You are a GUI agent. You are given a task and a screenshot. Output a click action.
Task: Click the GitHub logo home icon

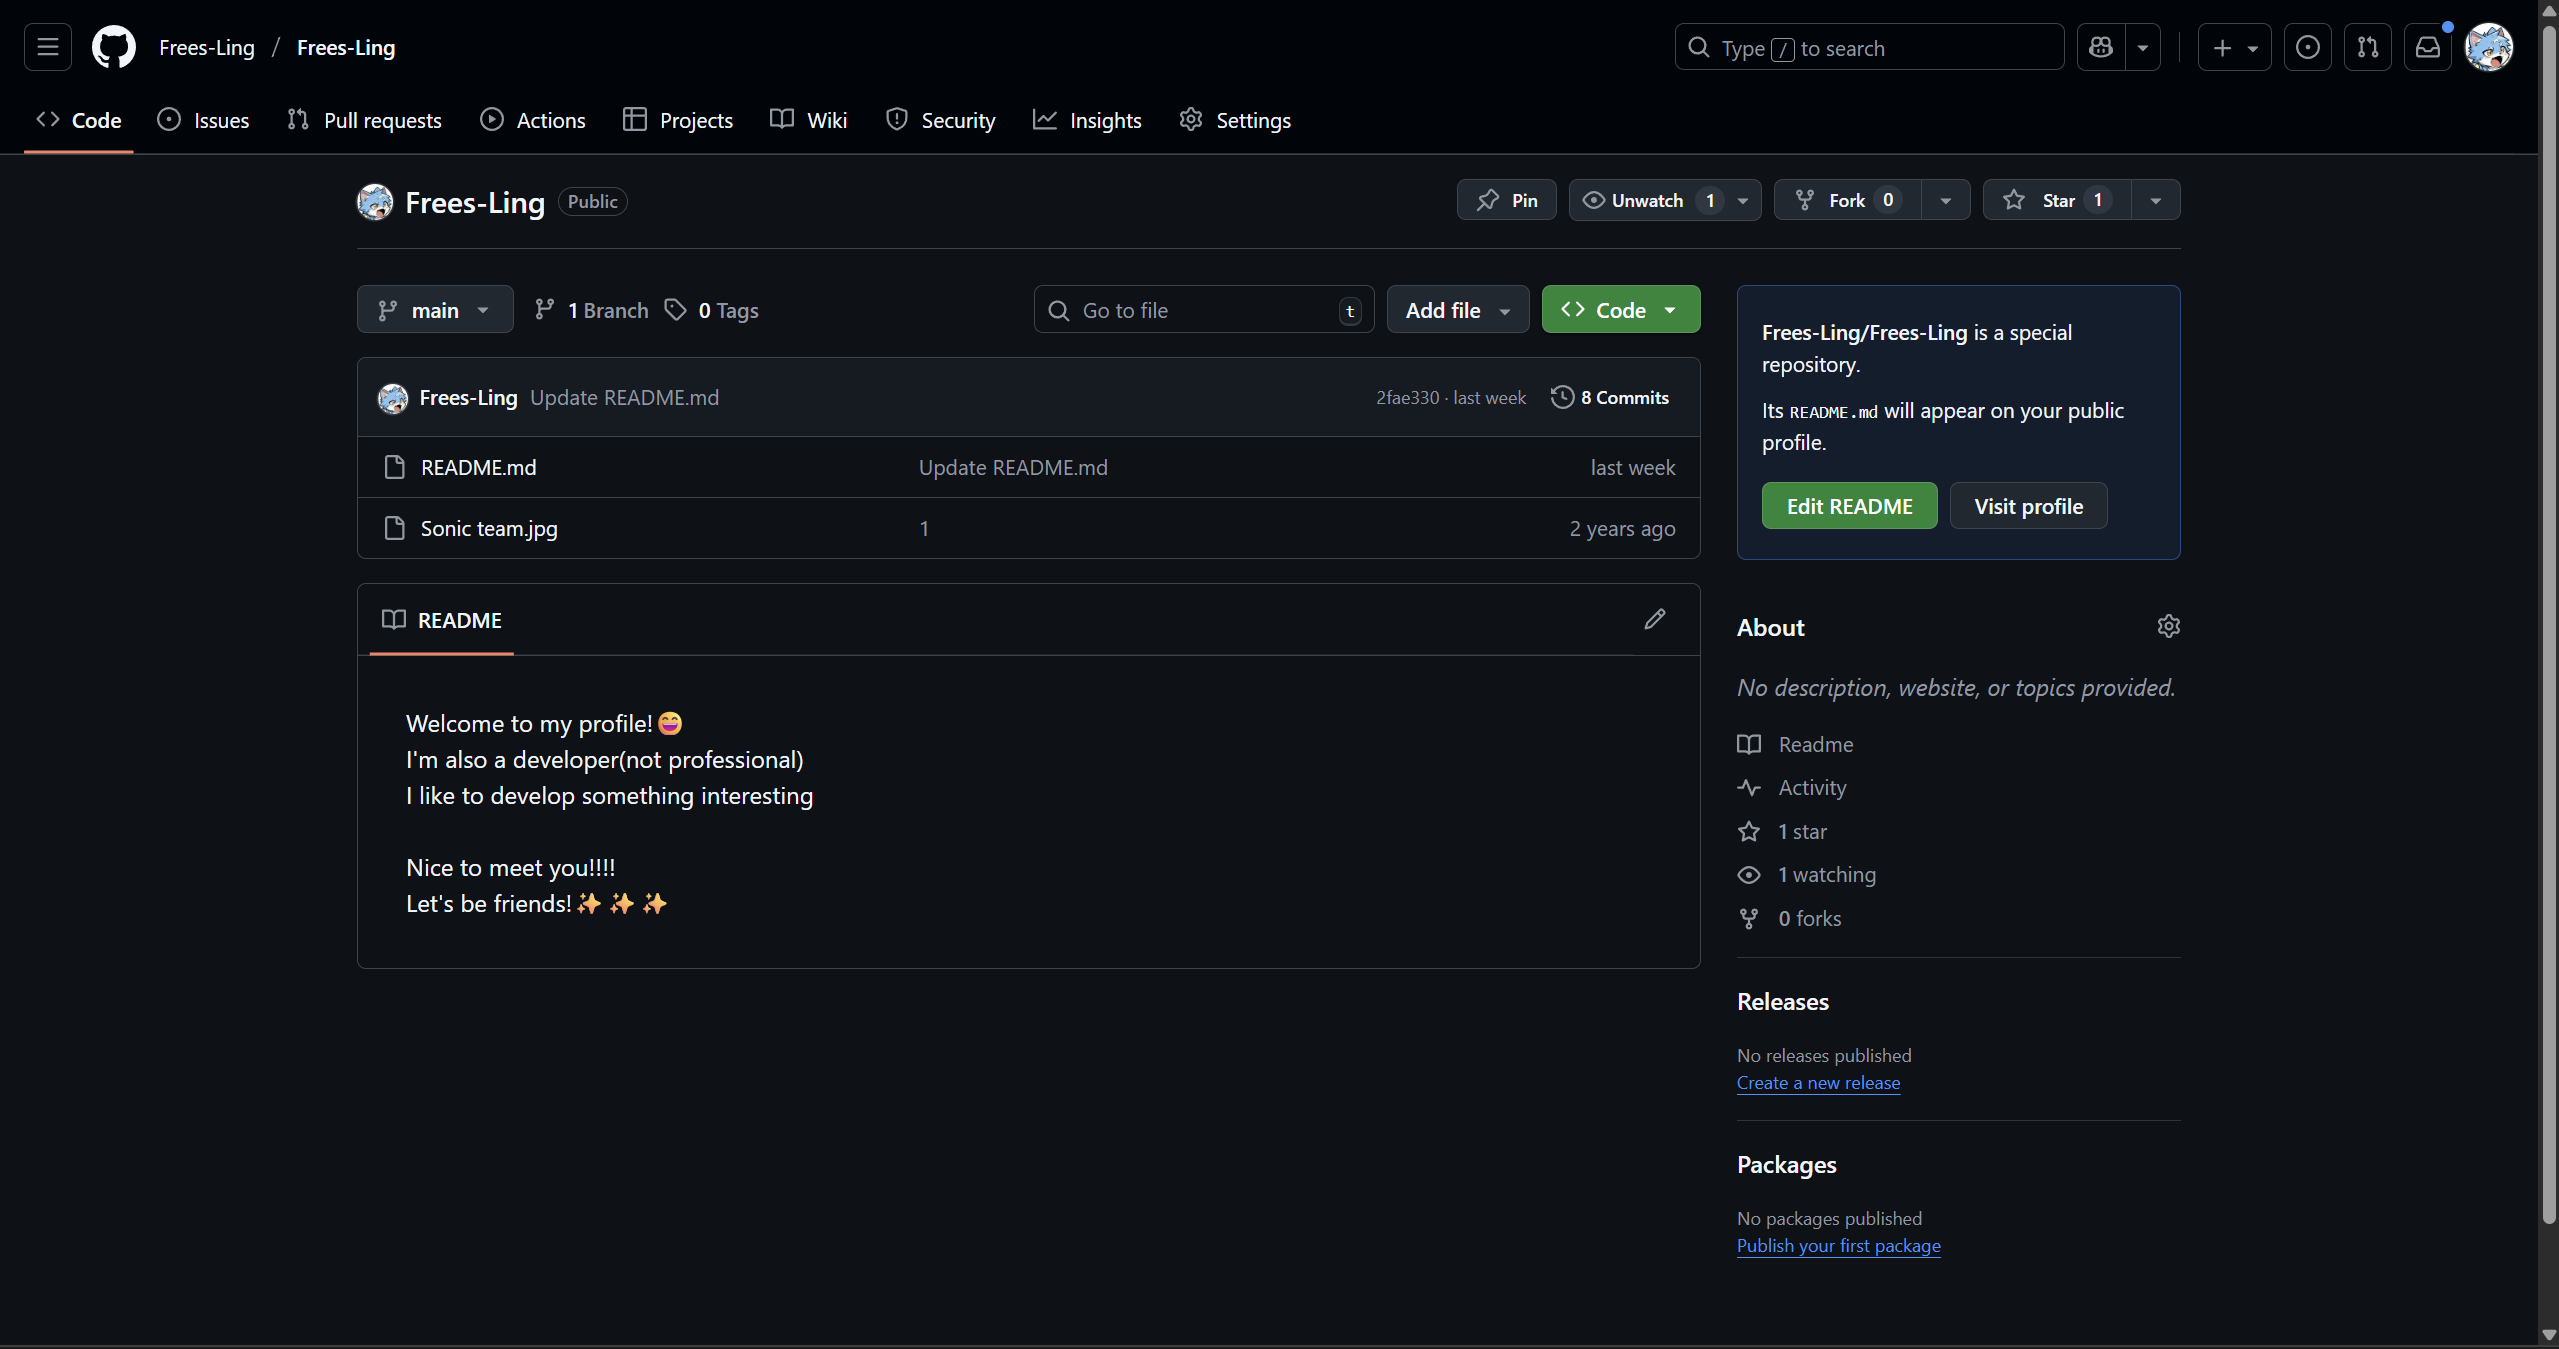[x=113, y=47]
